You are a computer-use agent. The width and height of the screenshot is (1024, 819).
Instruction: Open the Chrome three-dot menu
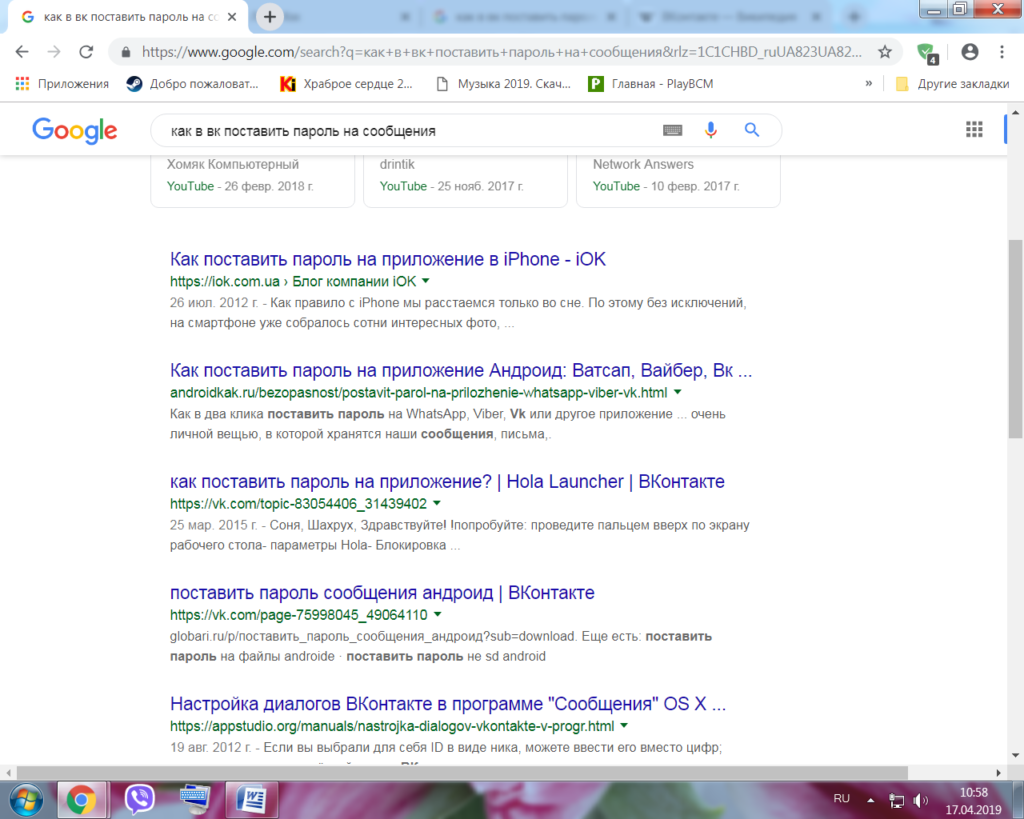pyautogui.click(x=1002, y=52)
